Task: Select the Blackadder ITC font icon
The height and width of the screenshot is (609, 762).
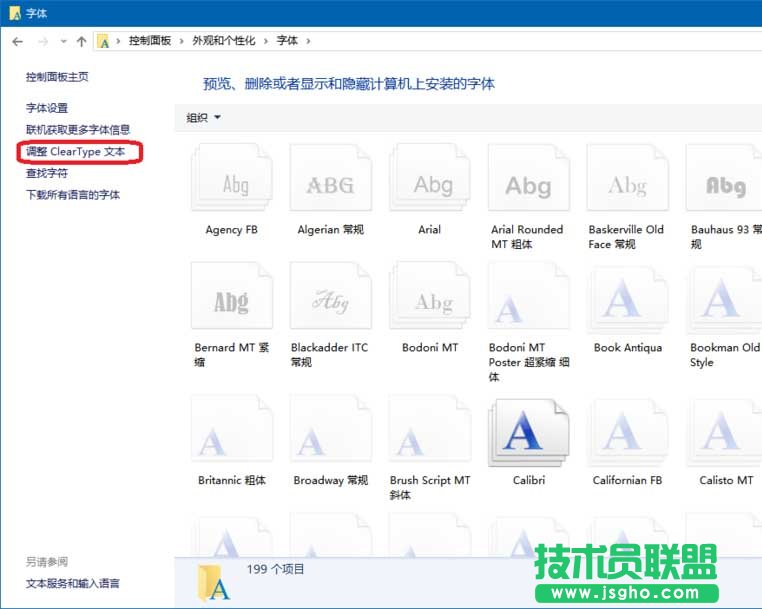Action: click(330, 296)
